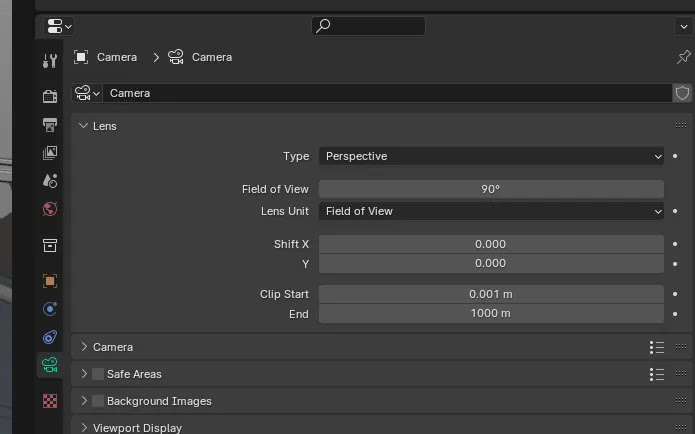Click the properties search field
The height and width of the screenshot is (434, 695).
(368, 26)
